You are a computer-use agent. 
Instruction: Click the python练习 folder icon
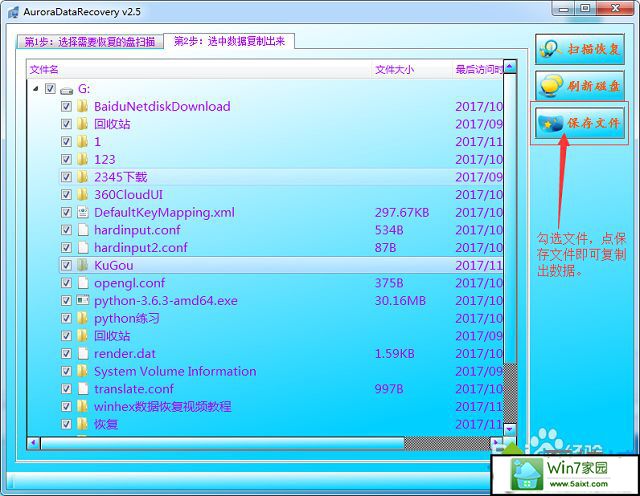(x=82, y=318)
